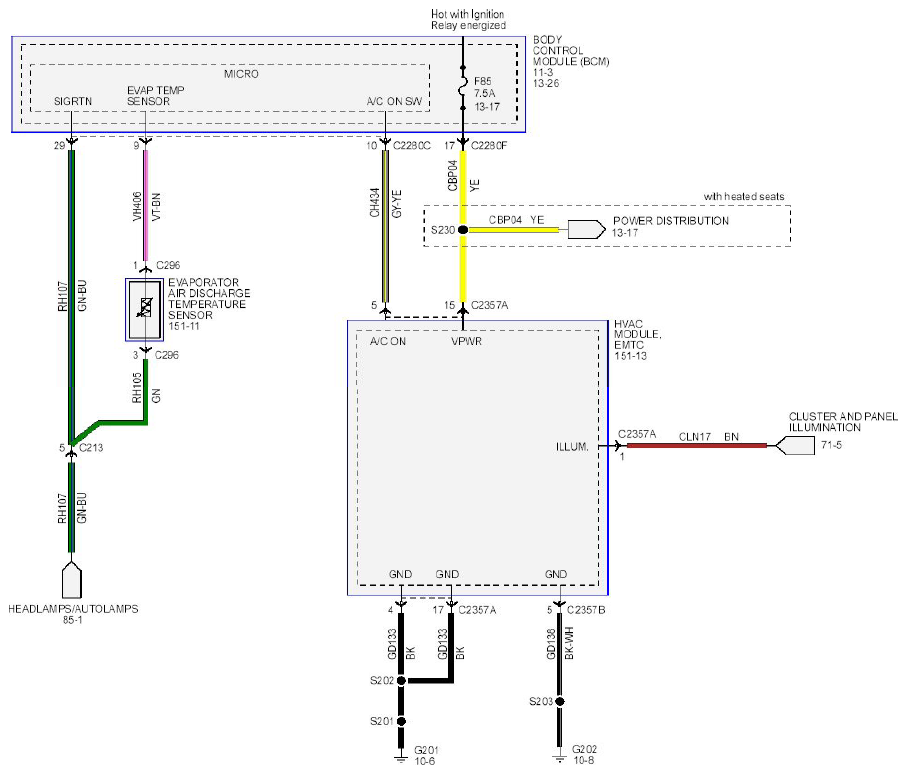Click the "C2280C" connector label

click(412, 146)
